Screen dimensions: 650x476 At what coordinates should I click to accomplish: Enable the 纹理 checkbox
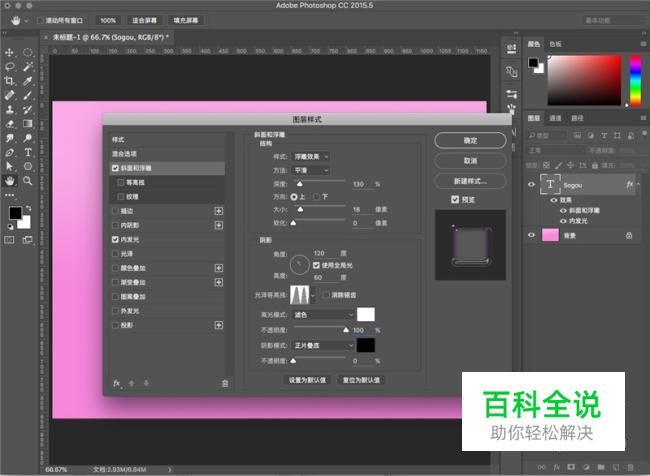point(121,197)
